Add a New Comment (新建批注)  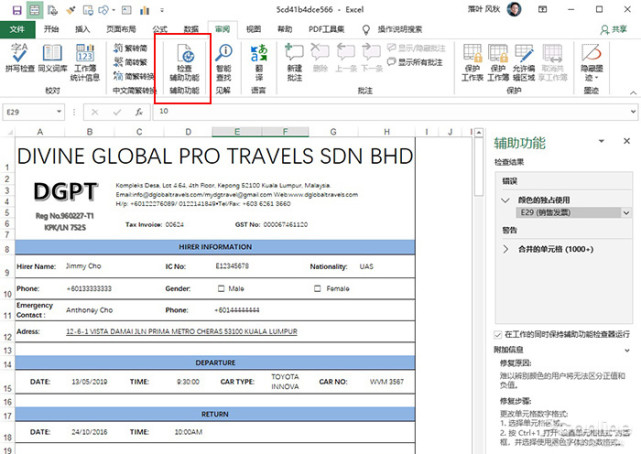pyautogui.click(x=294, y=62)
